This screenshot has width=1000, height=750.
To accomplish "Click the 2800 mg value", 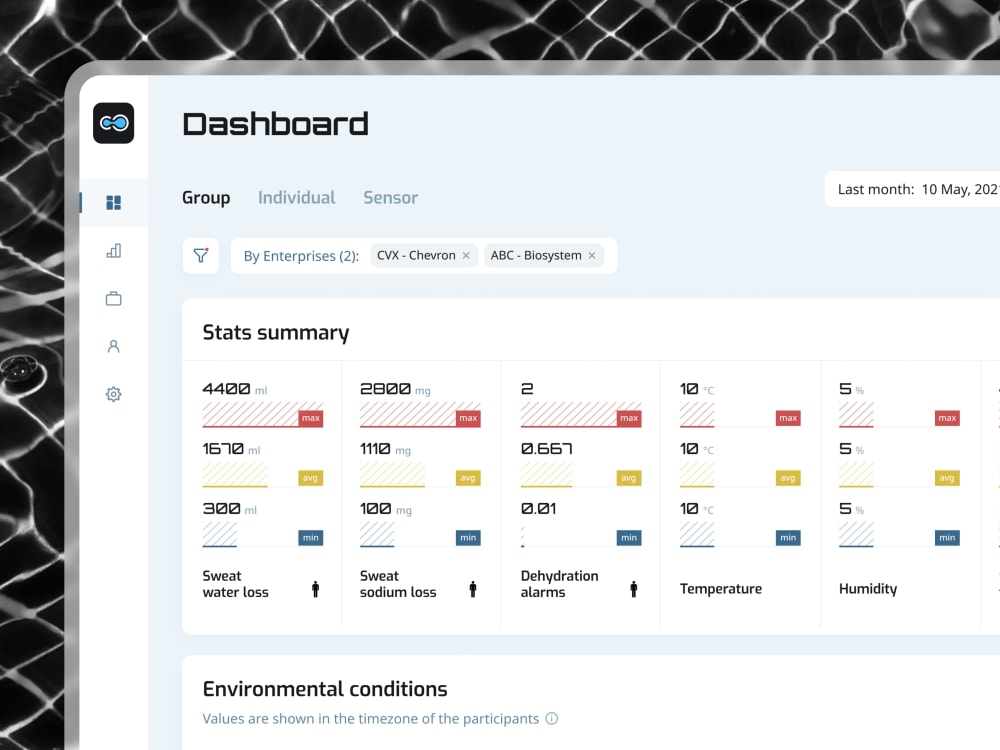I will click(x=395, y=389).
